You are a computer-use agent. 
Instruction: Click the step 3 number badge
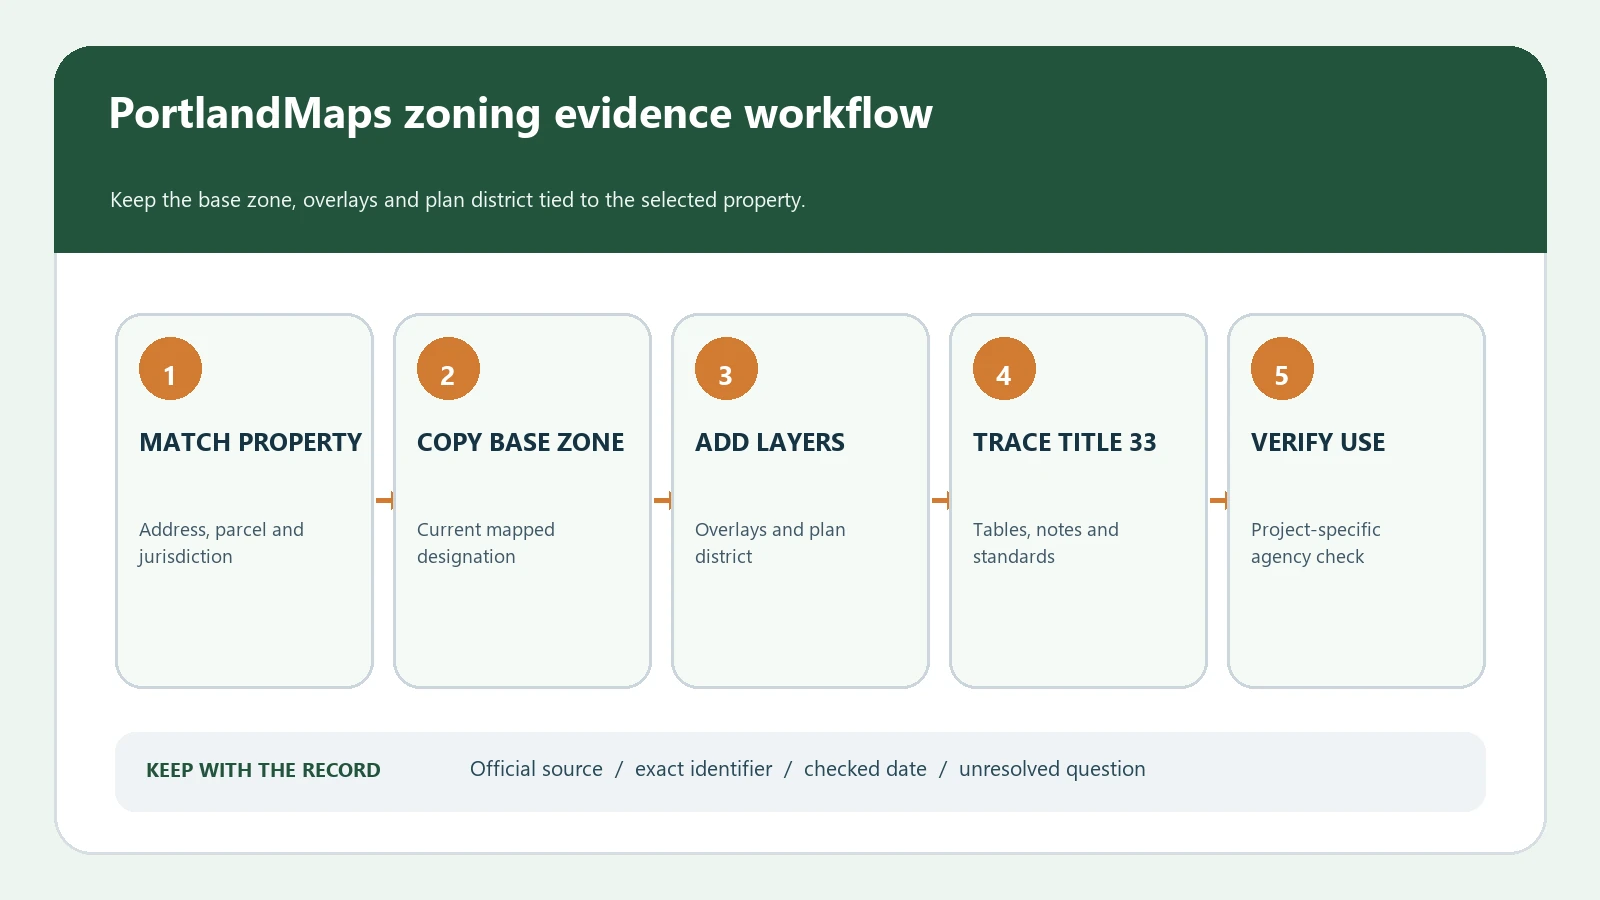[x=726, y=369]
